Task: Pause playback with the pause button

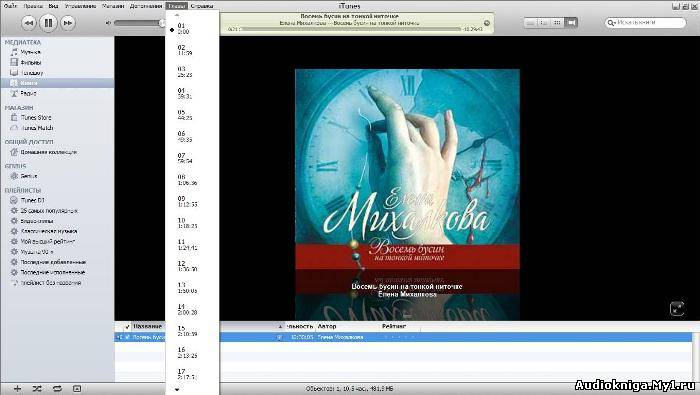Action: coord(48,23)
